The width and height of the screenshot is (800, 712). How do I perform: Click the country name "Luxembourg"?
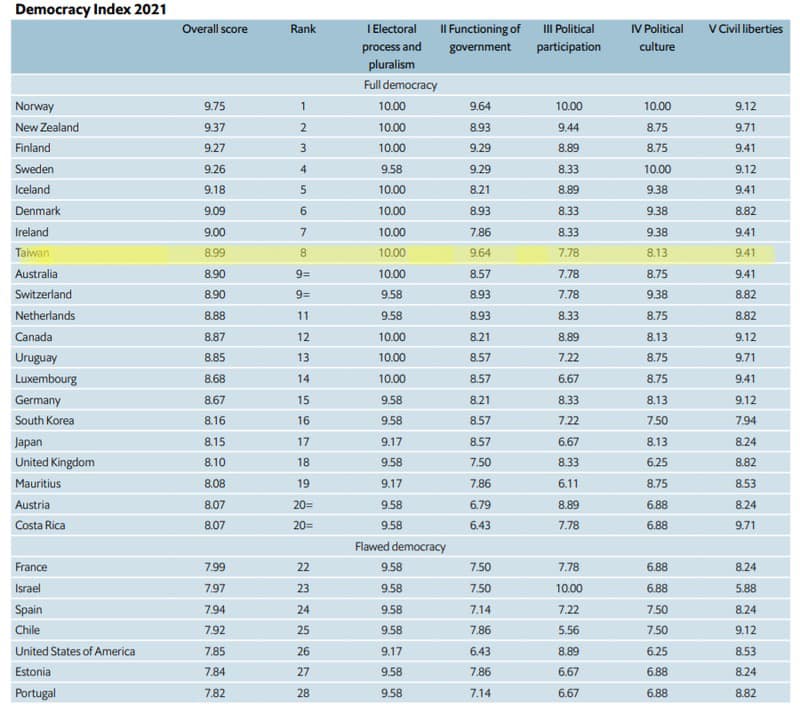pos(46,379)
